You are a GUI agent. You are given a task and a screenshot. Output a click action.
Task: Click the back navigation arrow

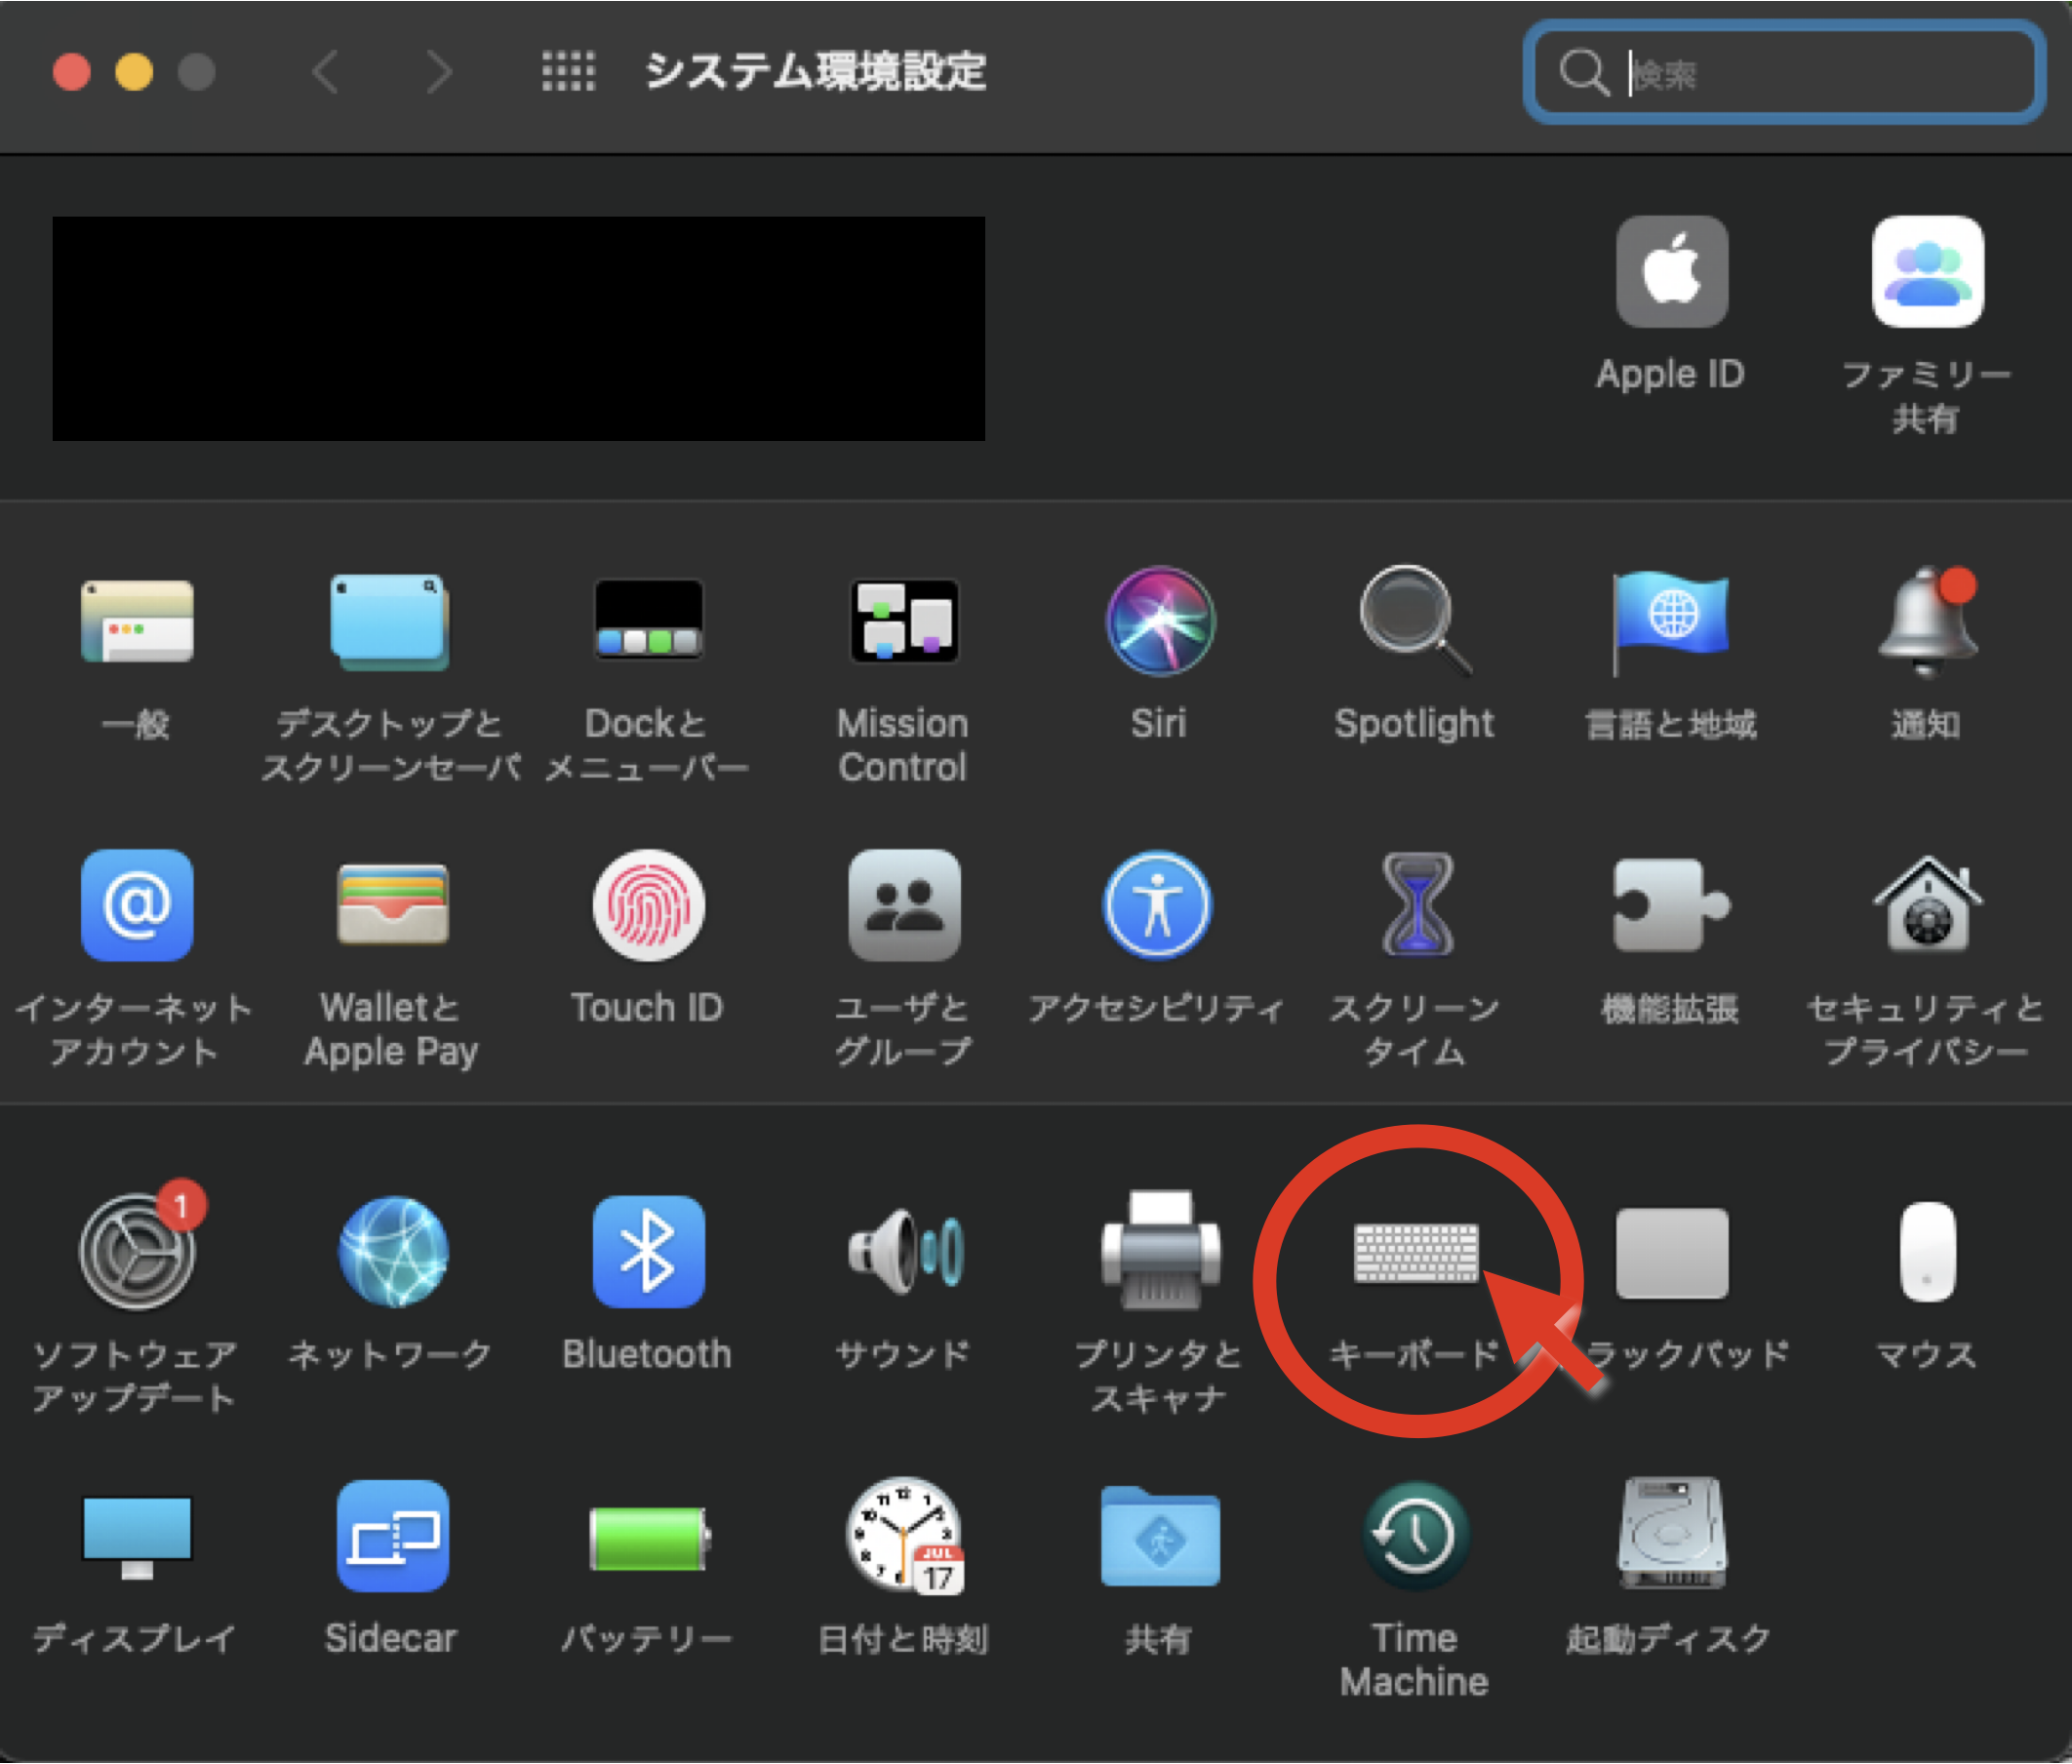coord(326,72)
